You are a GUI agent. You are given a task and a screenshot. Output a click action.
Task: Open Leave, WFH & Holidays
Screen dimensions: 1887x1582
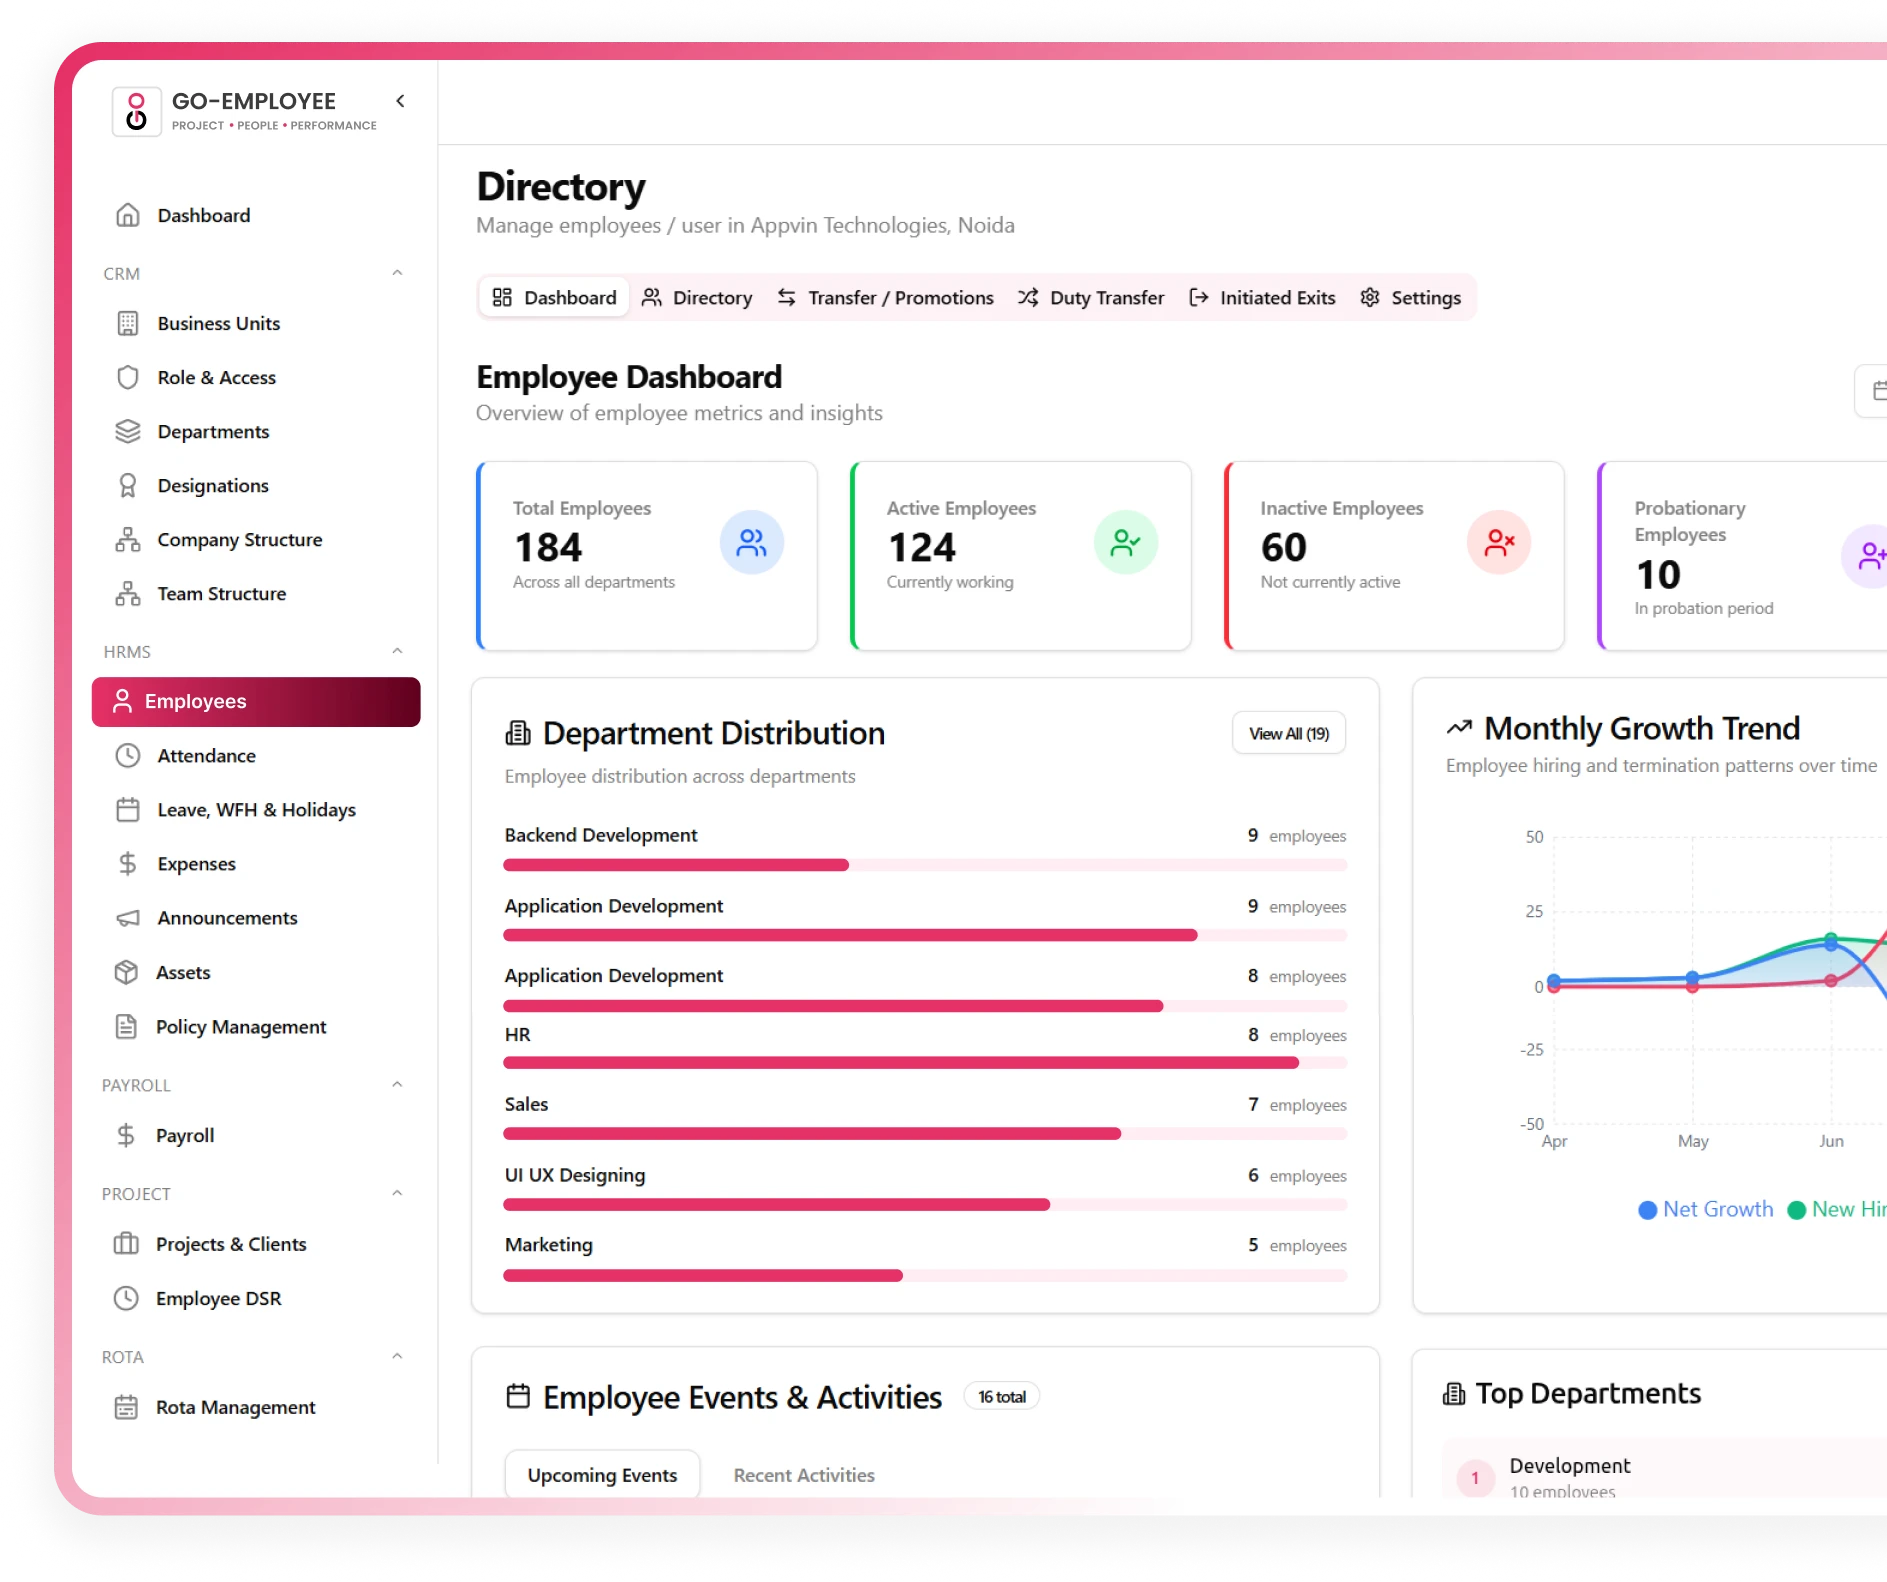click(256, 809)
